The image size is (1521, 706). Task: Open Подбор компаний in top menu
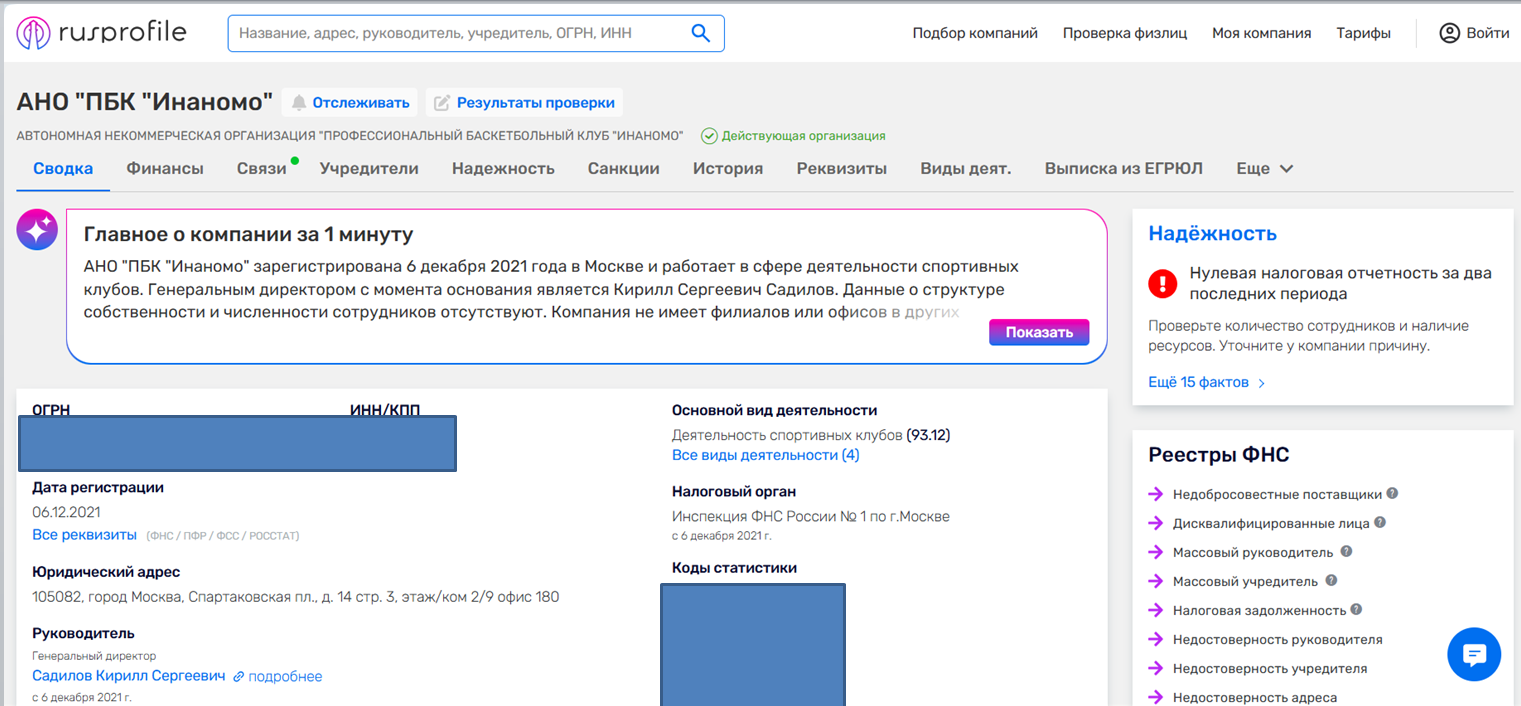[x=975, y=33]
